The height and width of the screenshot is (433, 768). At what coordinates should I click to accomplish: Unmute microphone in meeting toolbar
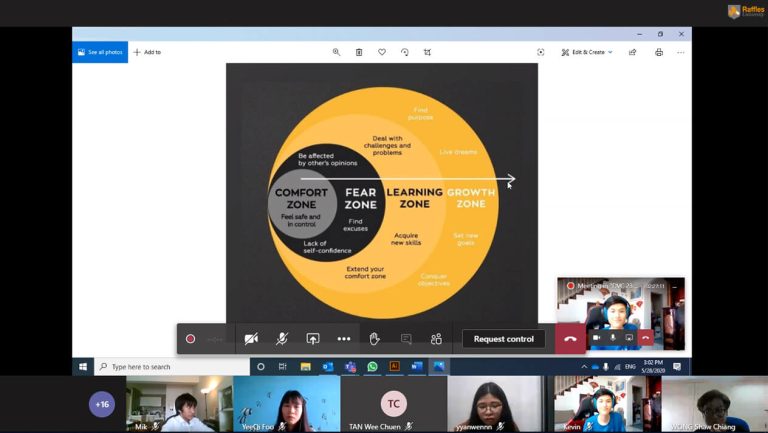click(282, 339)
